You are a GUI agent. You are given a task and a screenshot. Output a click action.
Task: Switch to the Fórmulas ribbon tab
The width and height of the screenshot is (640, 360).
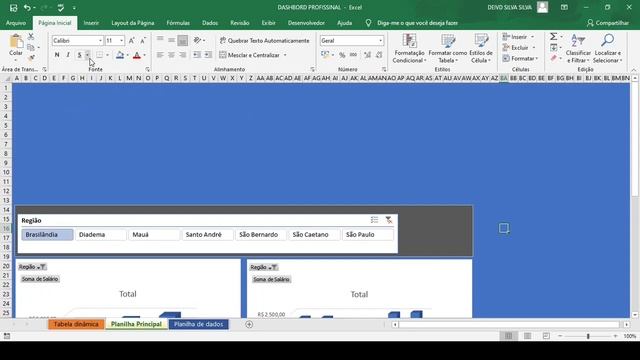(178, 23)
